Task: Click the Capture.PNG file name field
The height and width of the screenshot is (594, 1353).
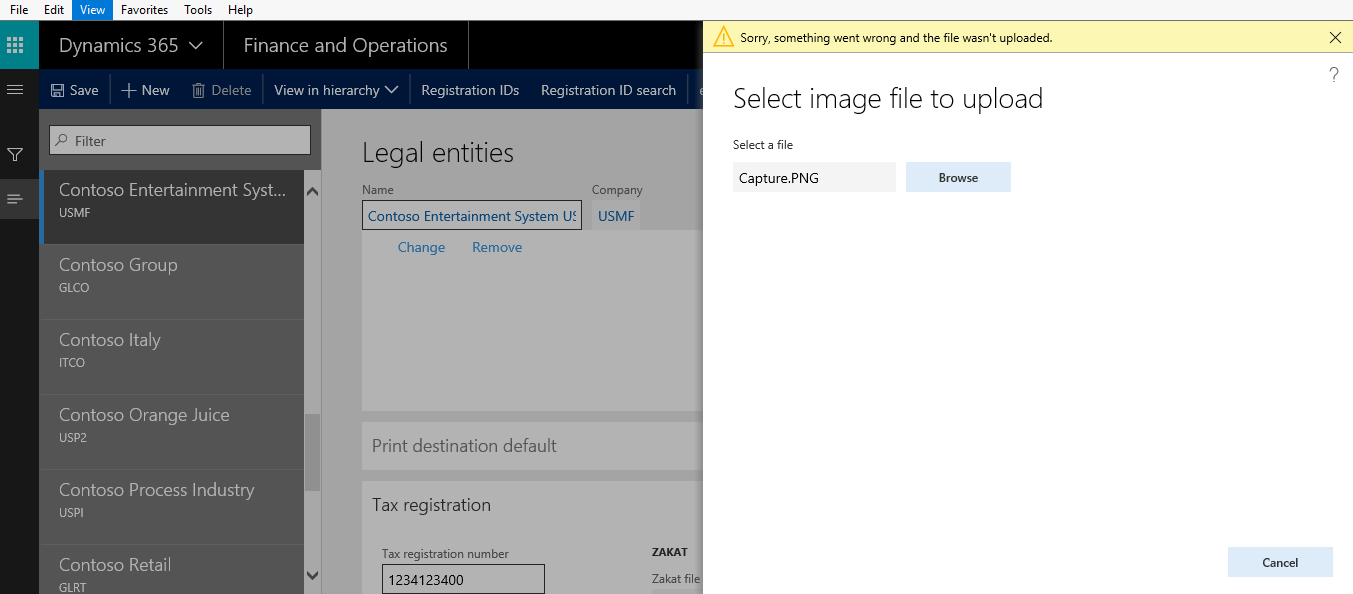Action: 814,177
